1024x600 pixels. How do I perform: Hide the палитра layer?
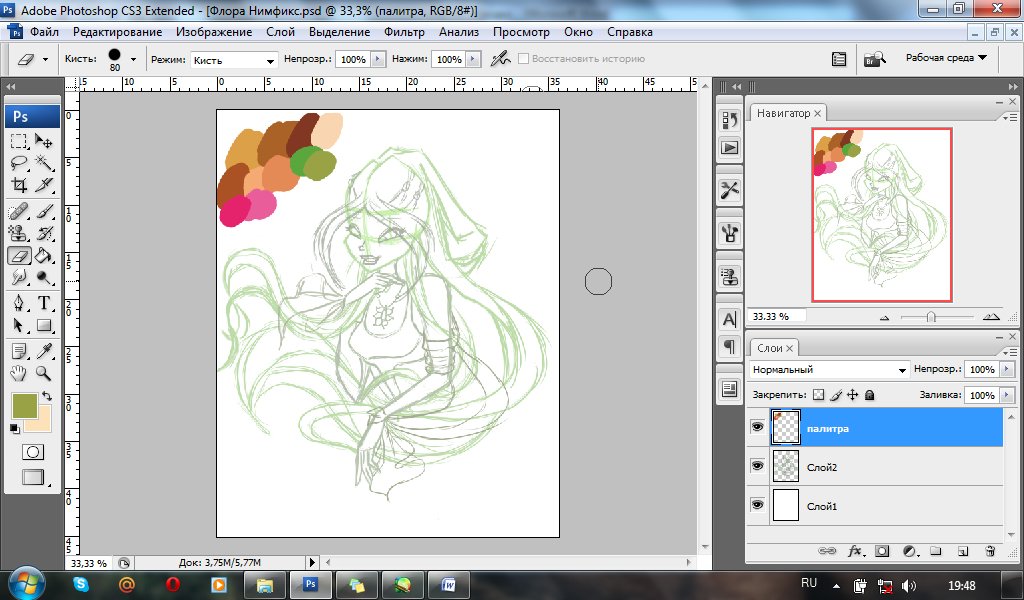click(758, 427)
